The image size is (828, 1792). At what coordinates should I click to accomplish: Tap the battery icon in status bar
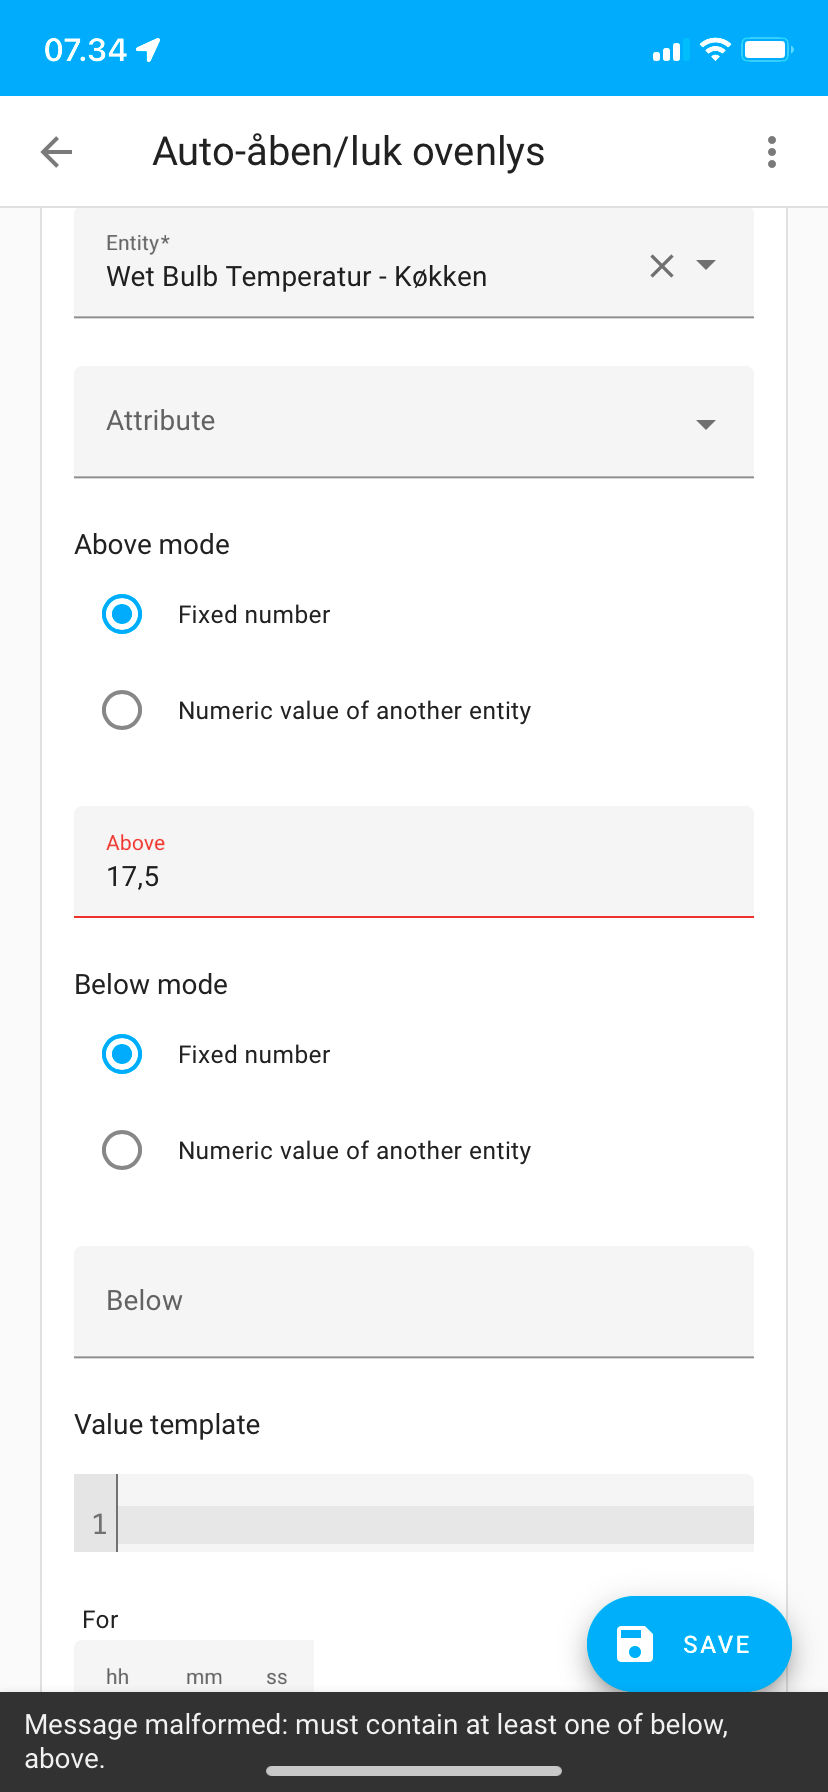click(x=766, y=48)
